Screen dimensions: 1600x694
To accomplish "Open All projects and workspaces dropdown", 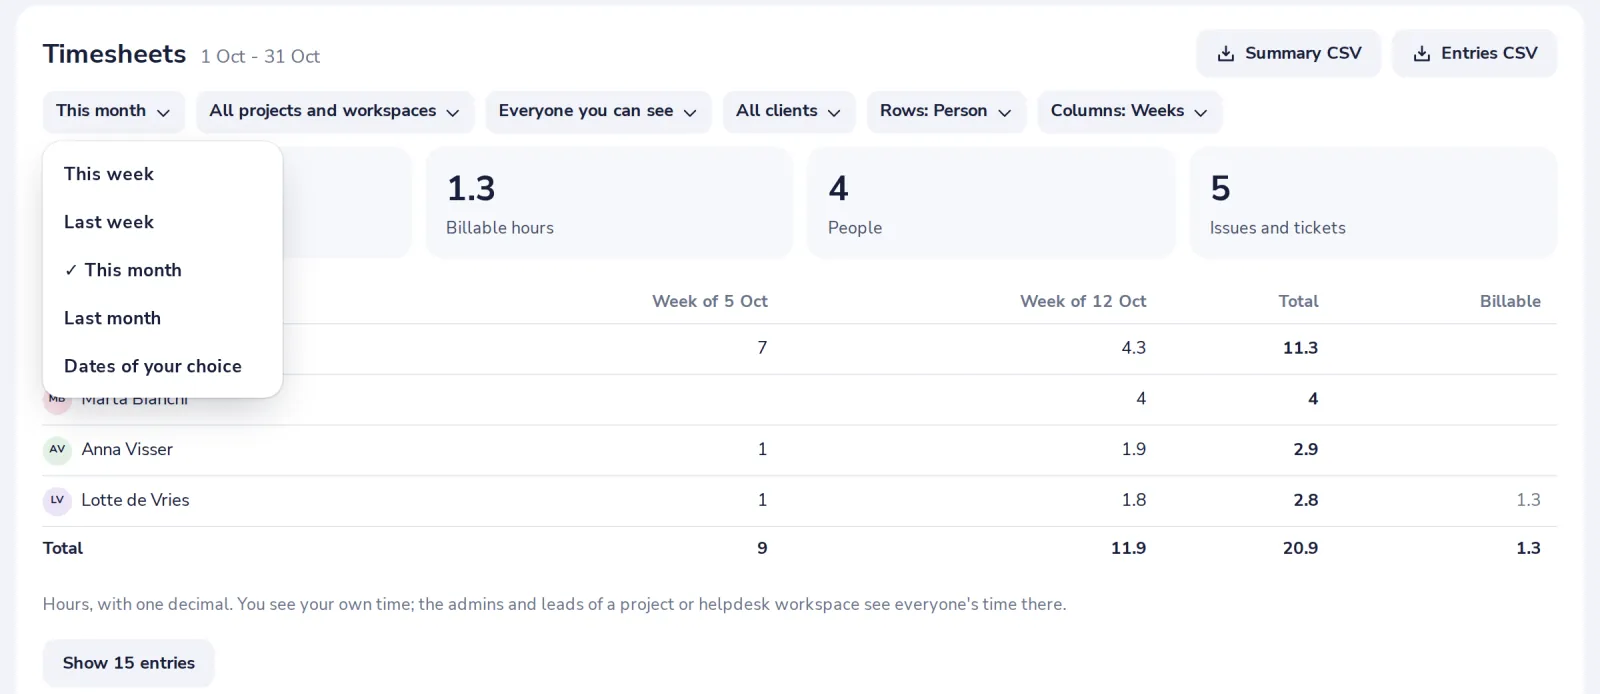I will click(x=334, y=111).
